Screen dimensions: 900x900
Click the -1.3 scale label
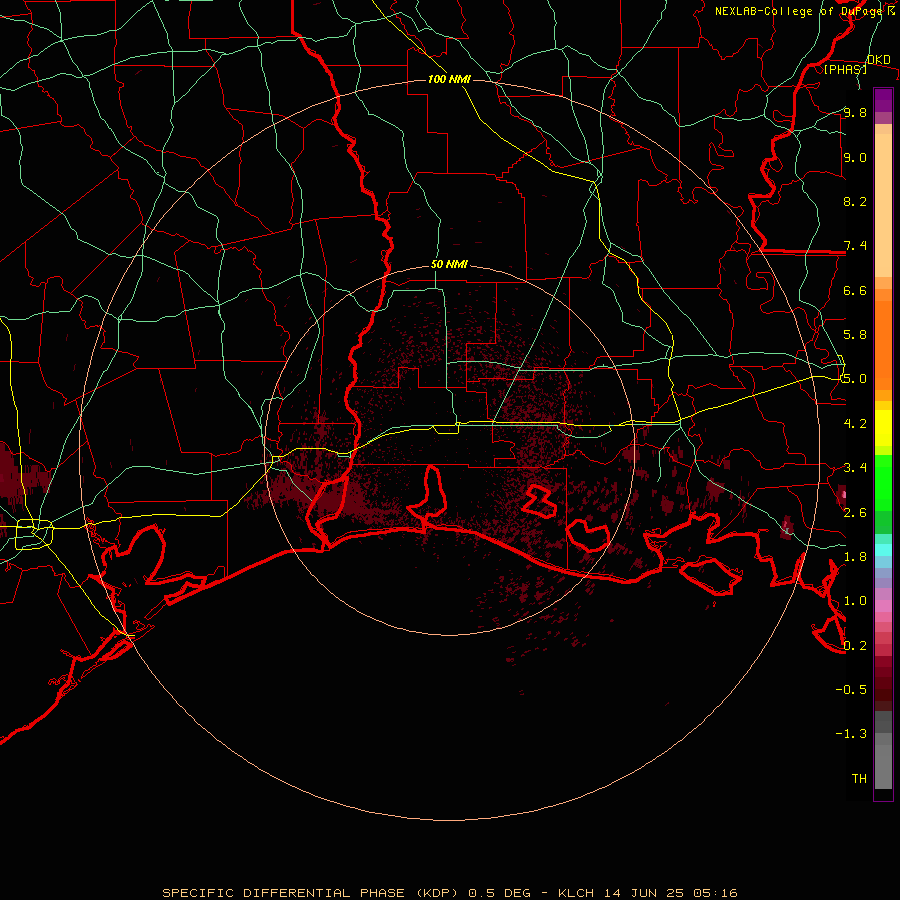851,734
